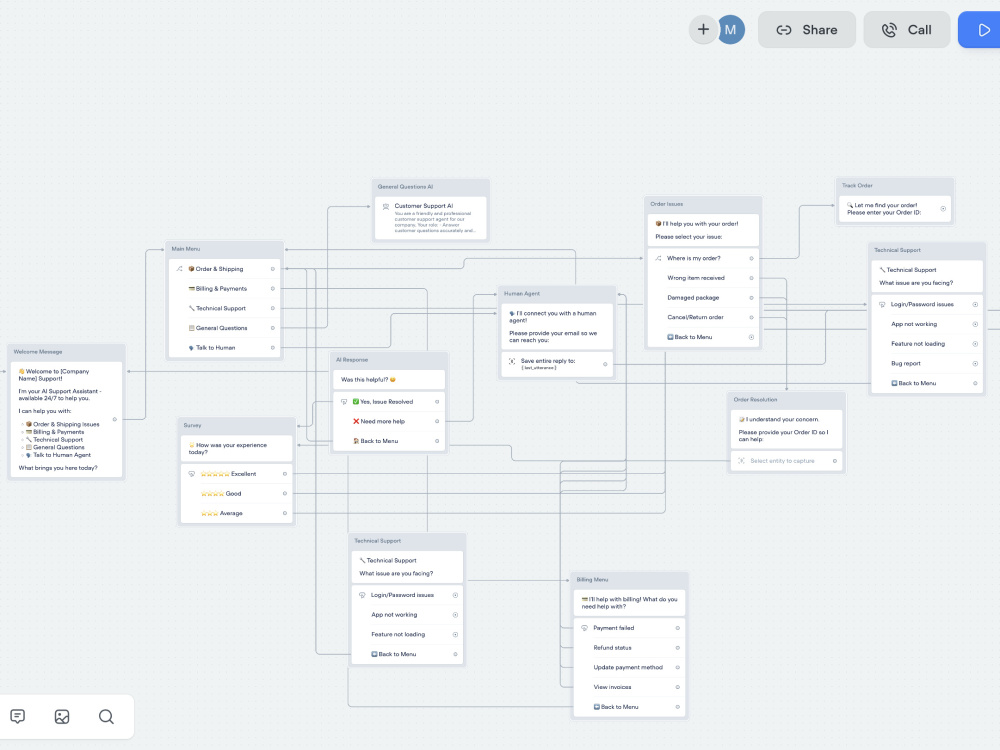Click the Welcome Message block title
Viewport: 1000px width, 750px height.
coord(38,351)
